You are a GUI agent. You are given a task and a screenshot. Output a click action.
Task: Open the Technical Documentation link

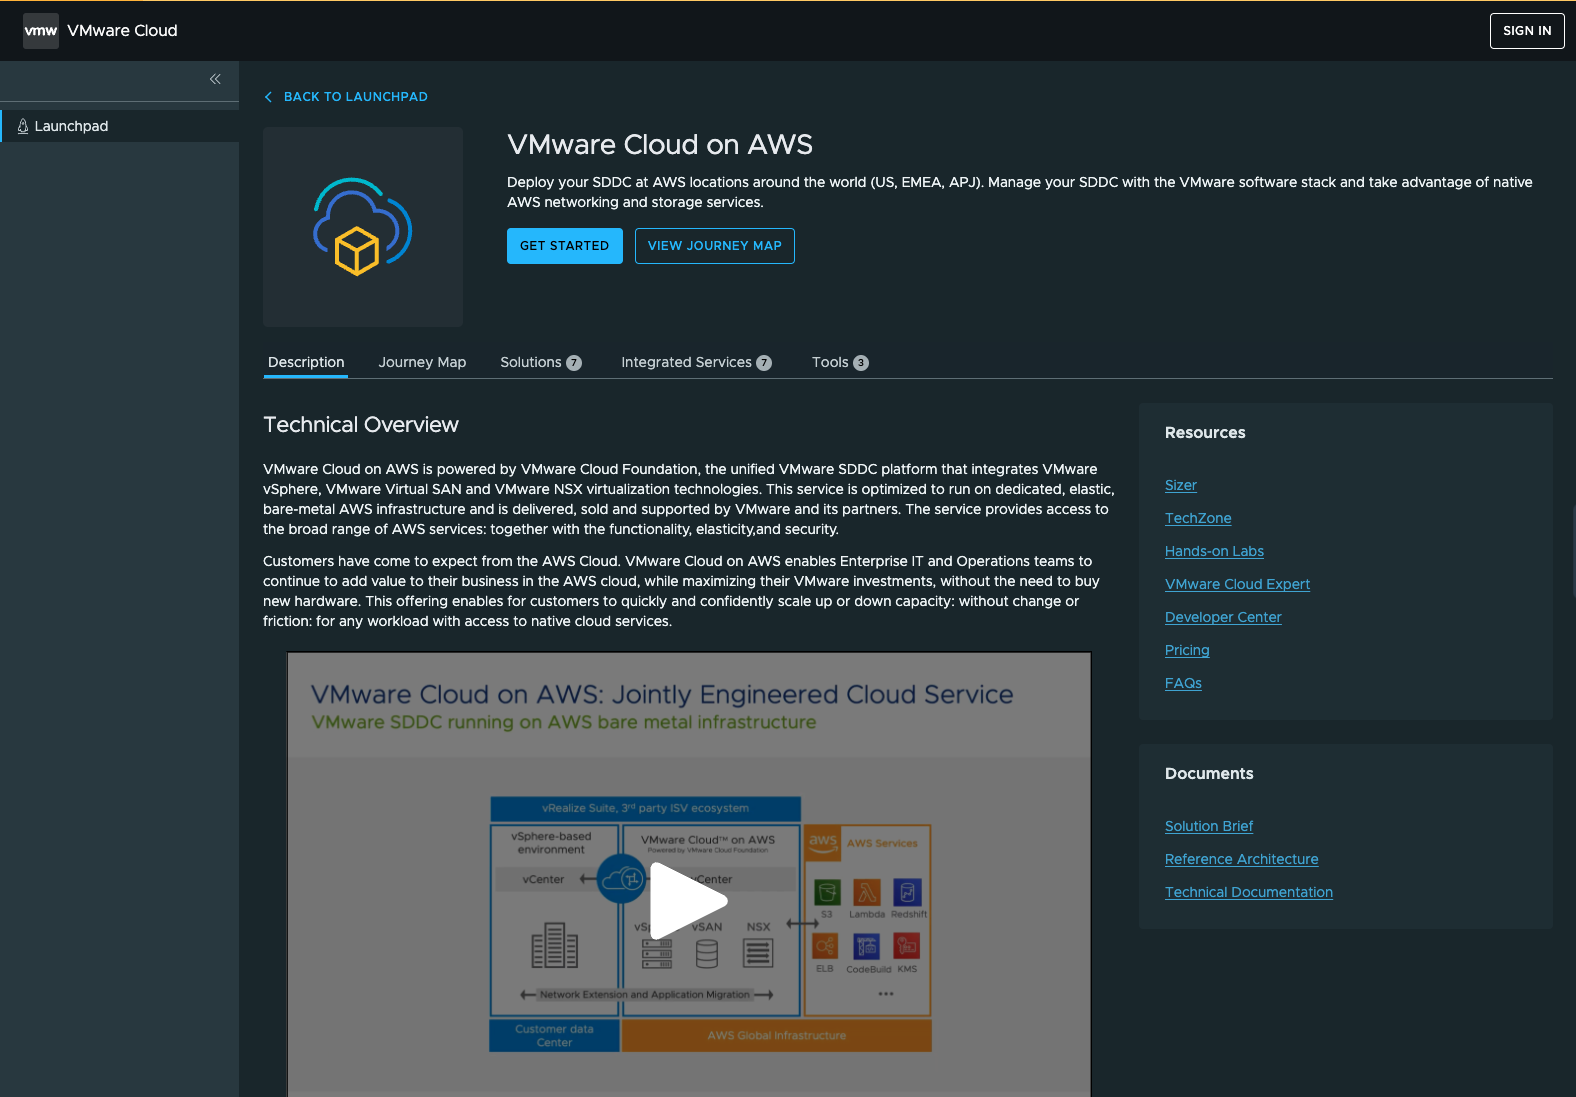[1249, 892]
